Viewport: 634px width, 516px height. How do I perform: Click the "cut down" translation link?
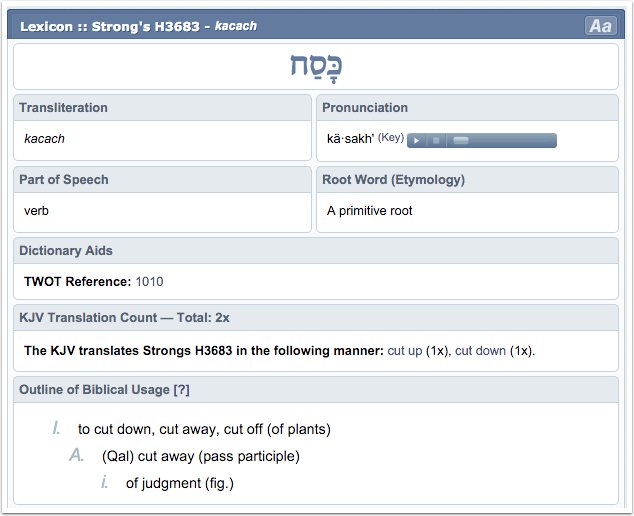pos(481,351)
